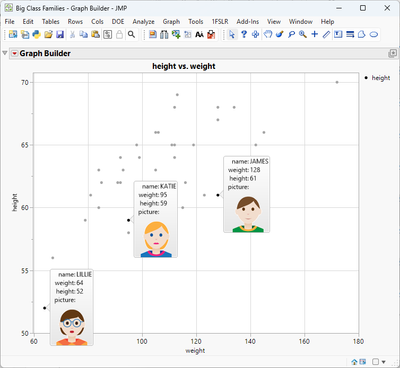Select the Arrow cursor tool
The width and height of the screenshot is (400, 368).
[232, 34]
